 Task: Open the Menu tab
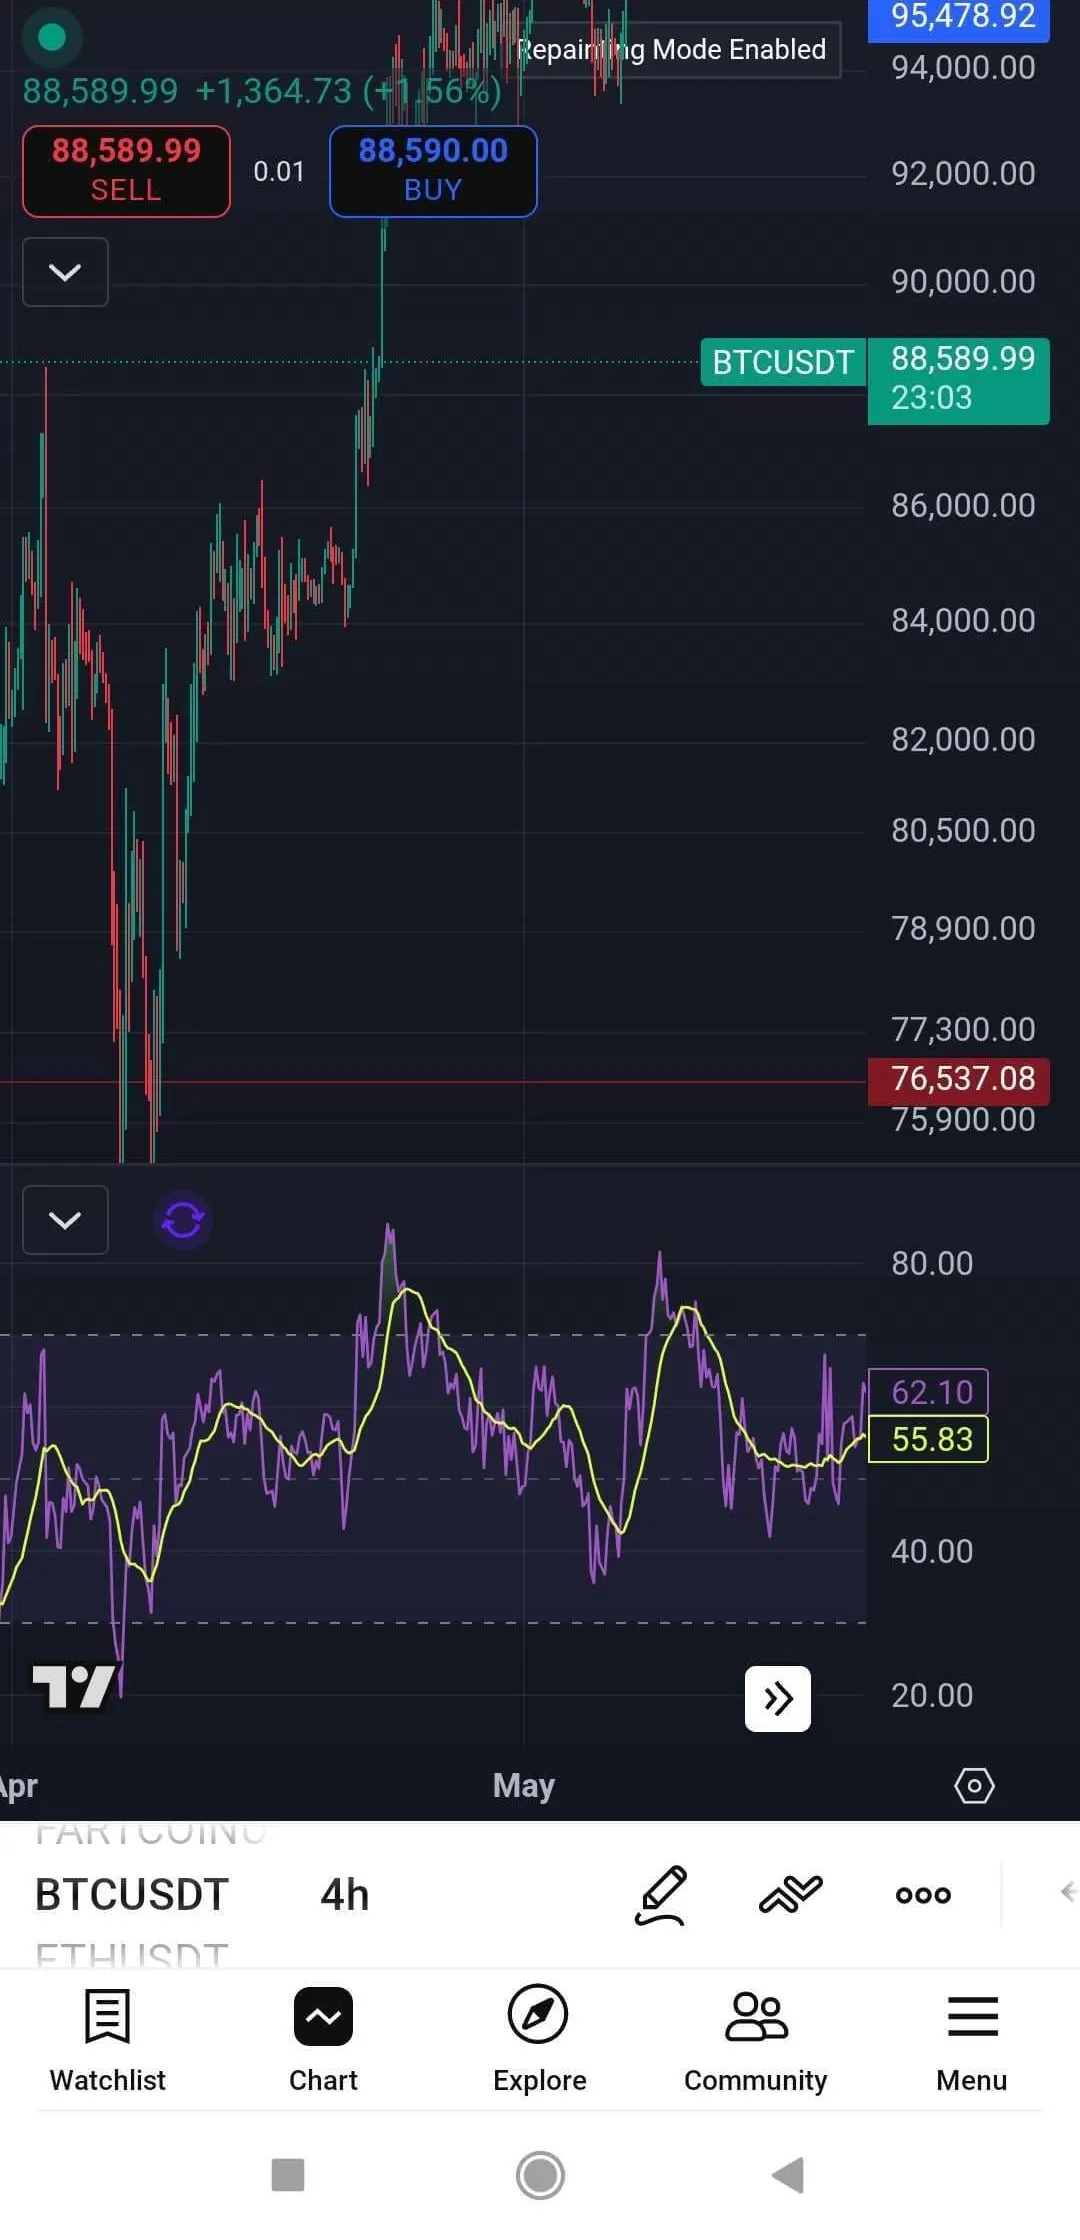coord(972,2040)
